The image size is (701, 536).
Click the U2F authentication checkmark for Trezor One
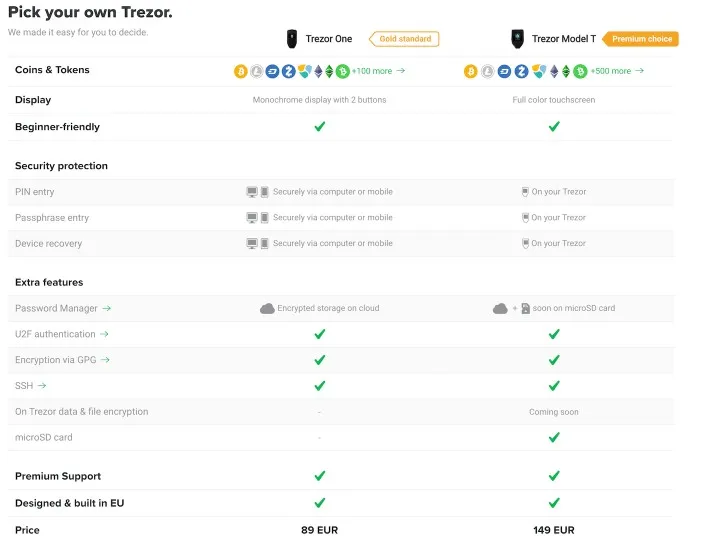click(320, 334)
